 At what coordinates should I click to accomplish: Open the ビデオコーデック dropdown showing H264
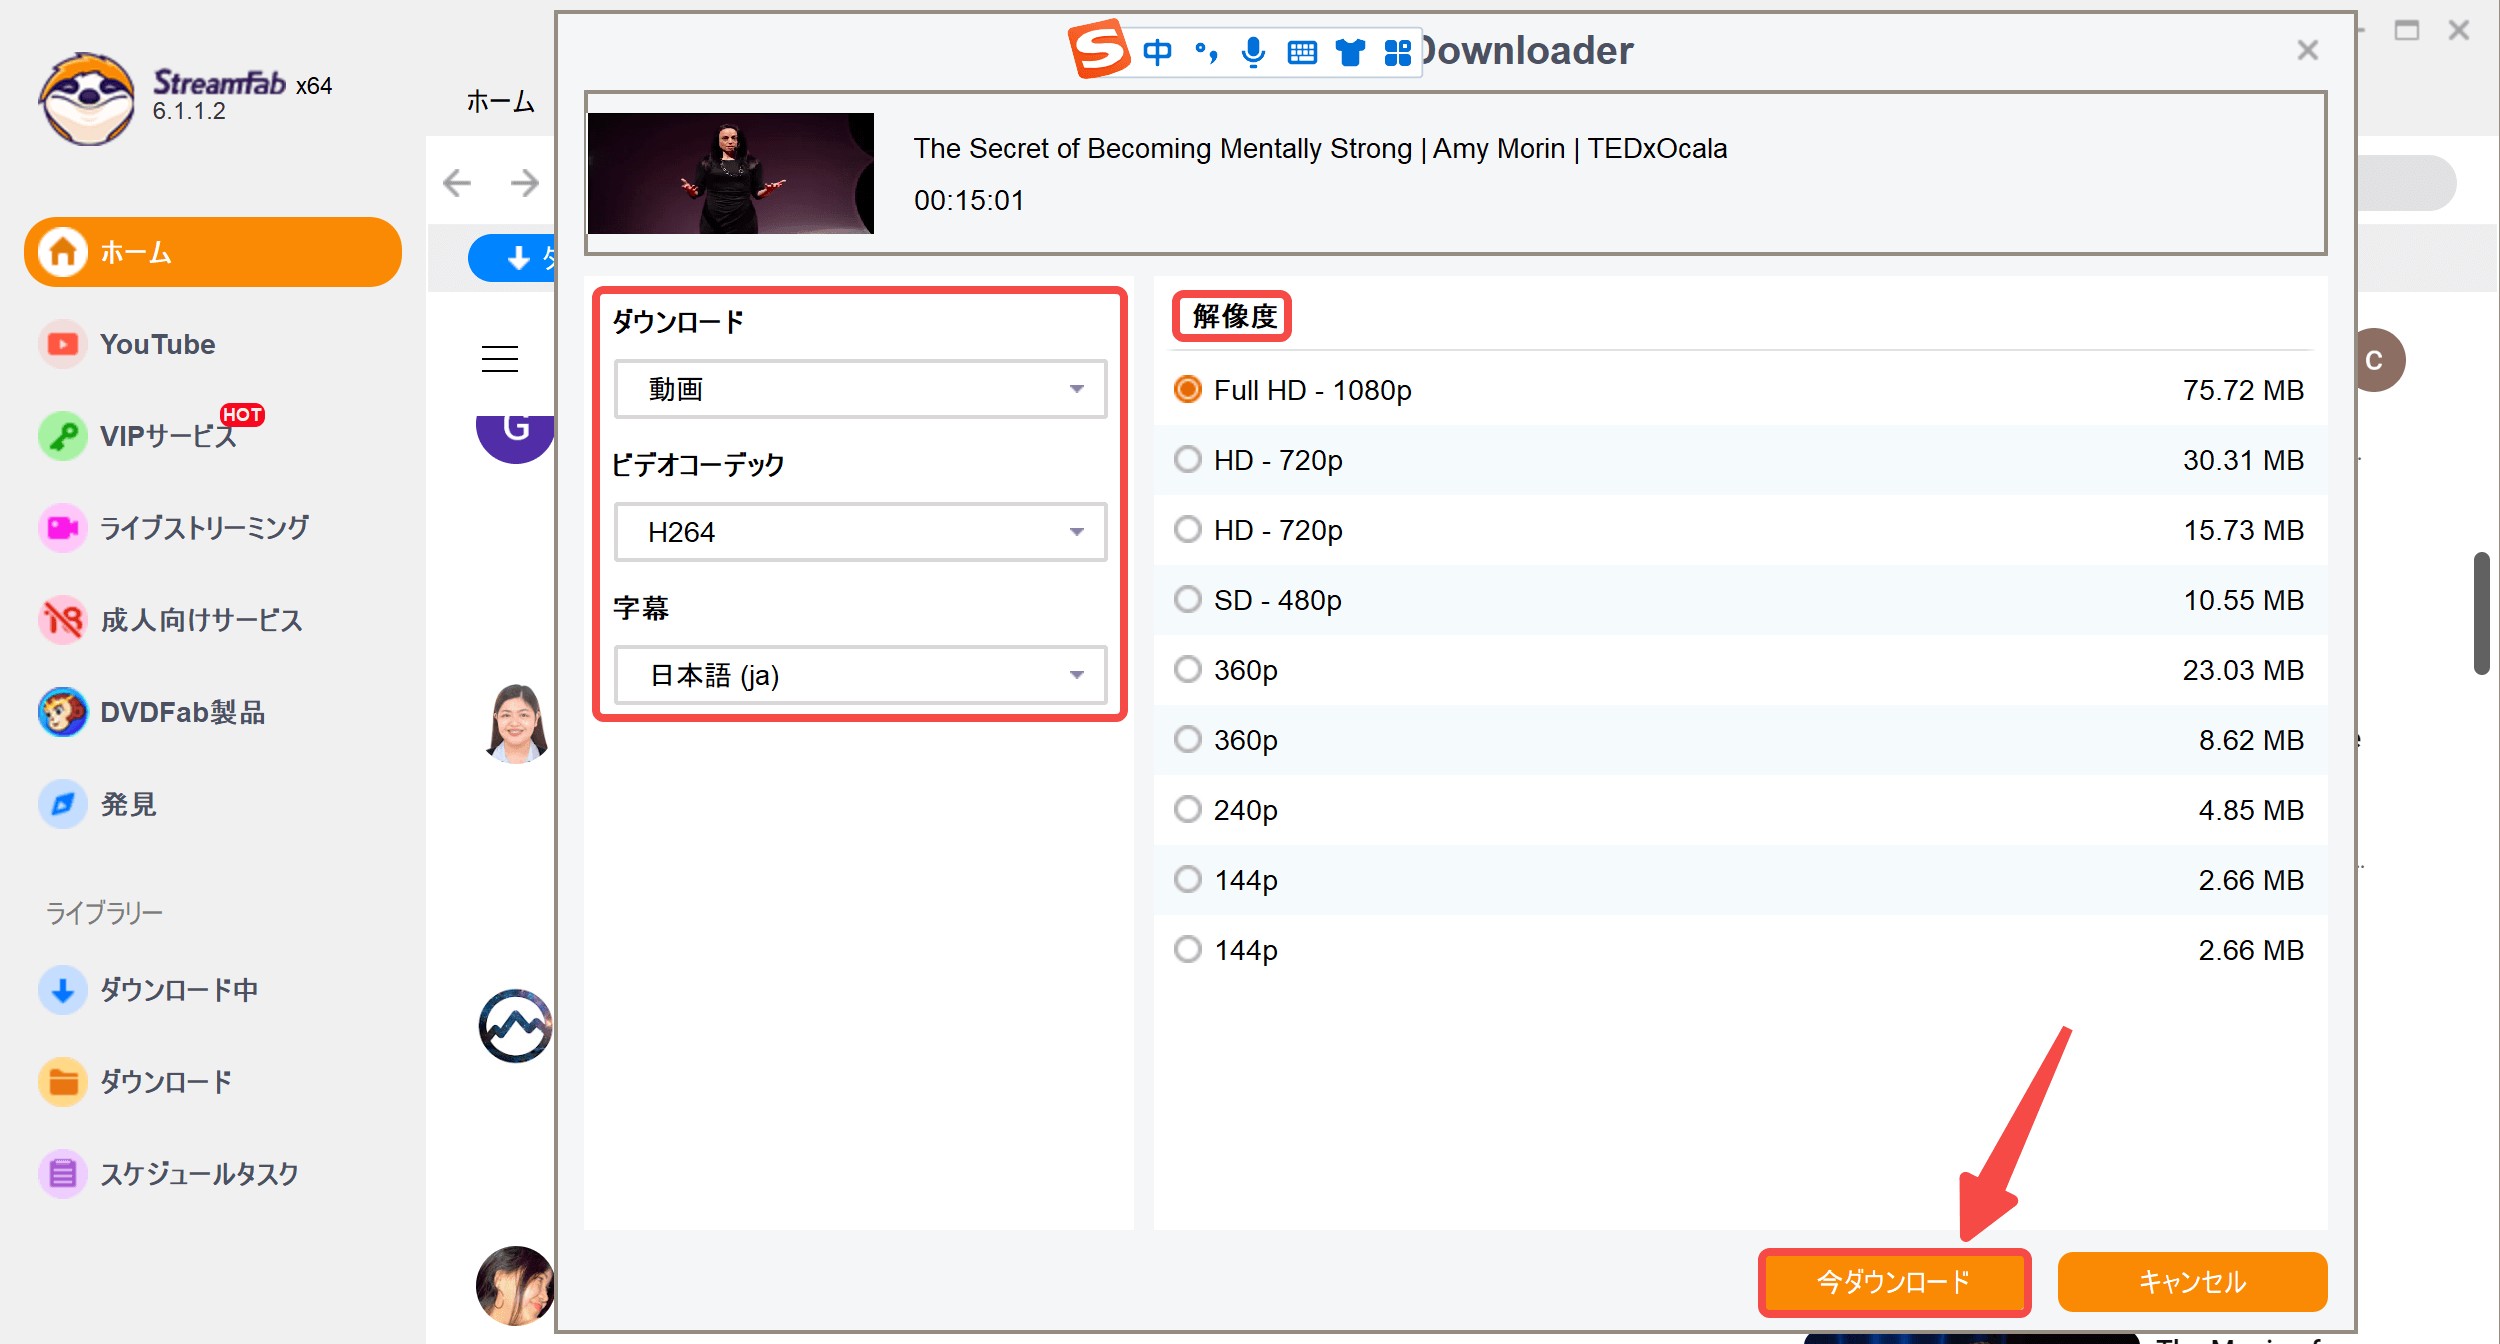click(x=860, y=532)
